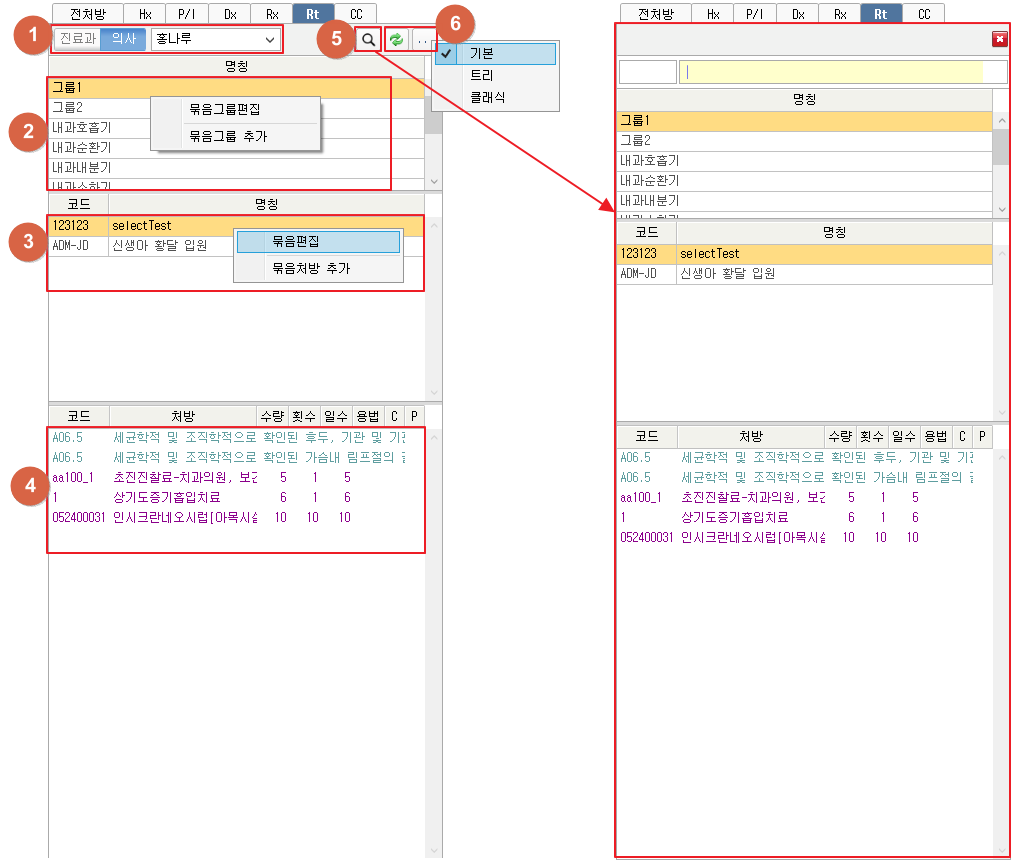Viewport: 1014px width, 865px height.
Task: Select 묶음처방 추가 in the context menu
Action: pyautogui.click(x=311, y=268)
